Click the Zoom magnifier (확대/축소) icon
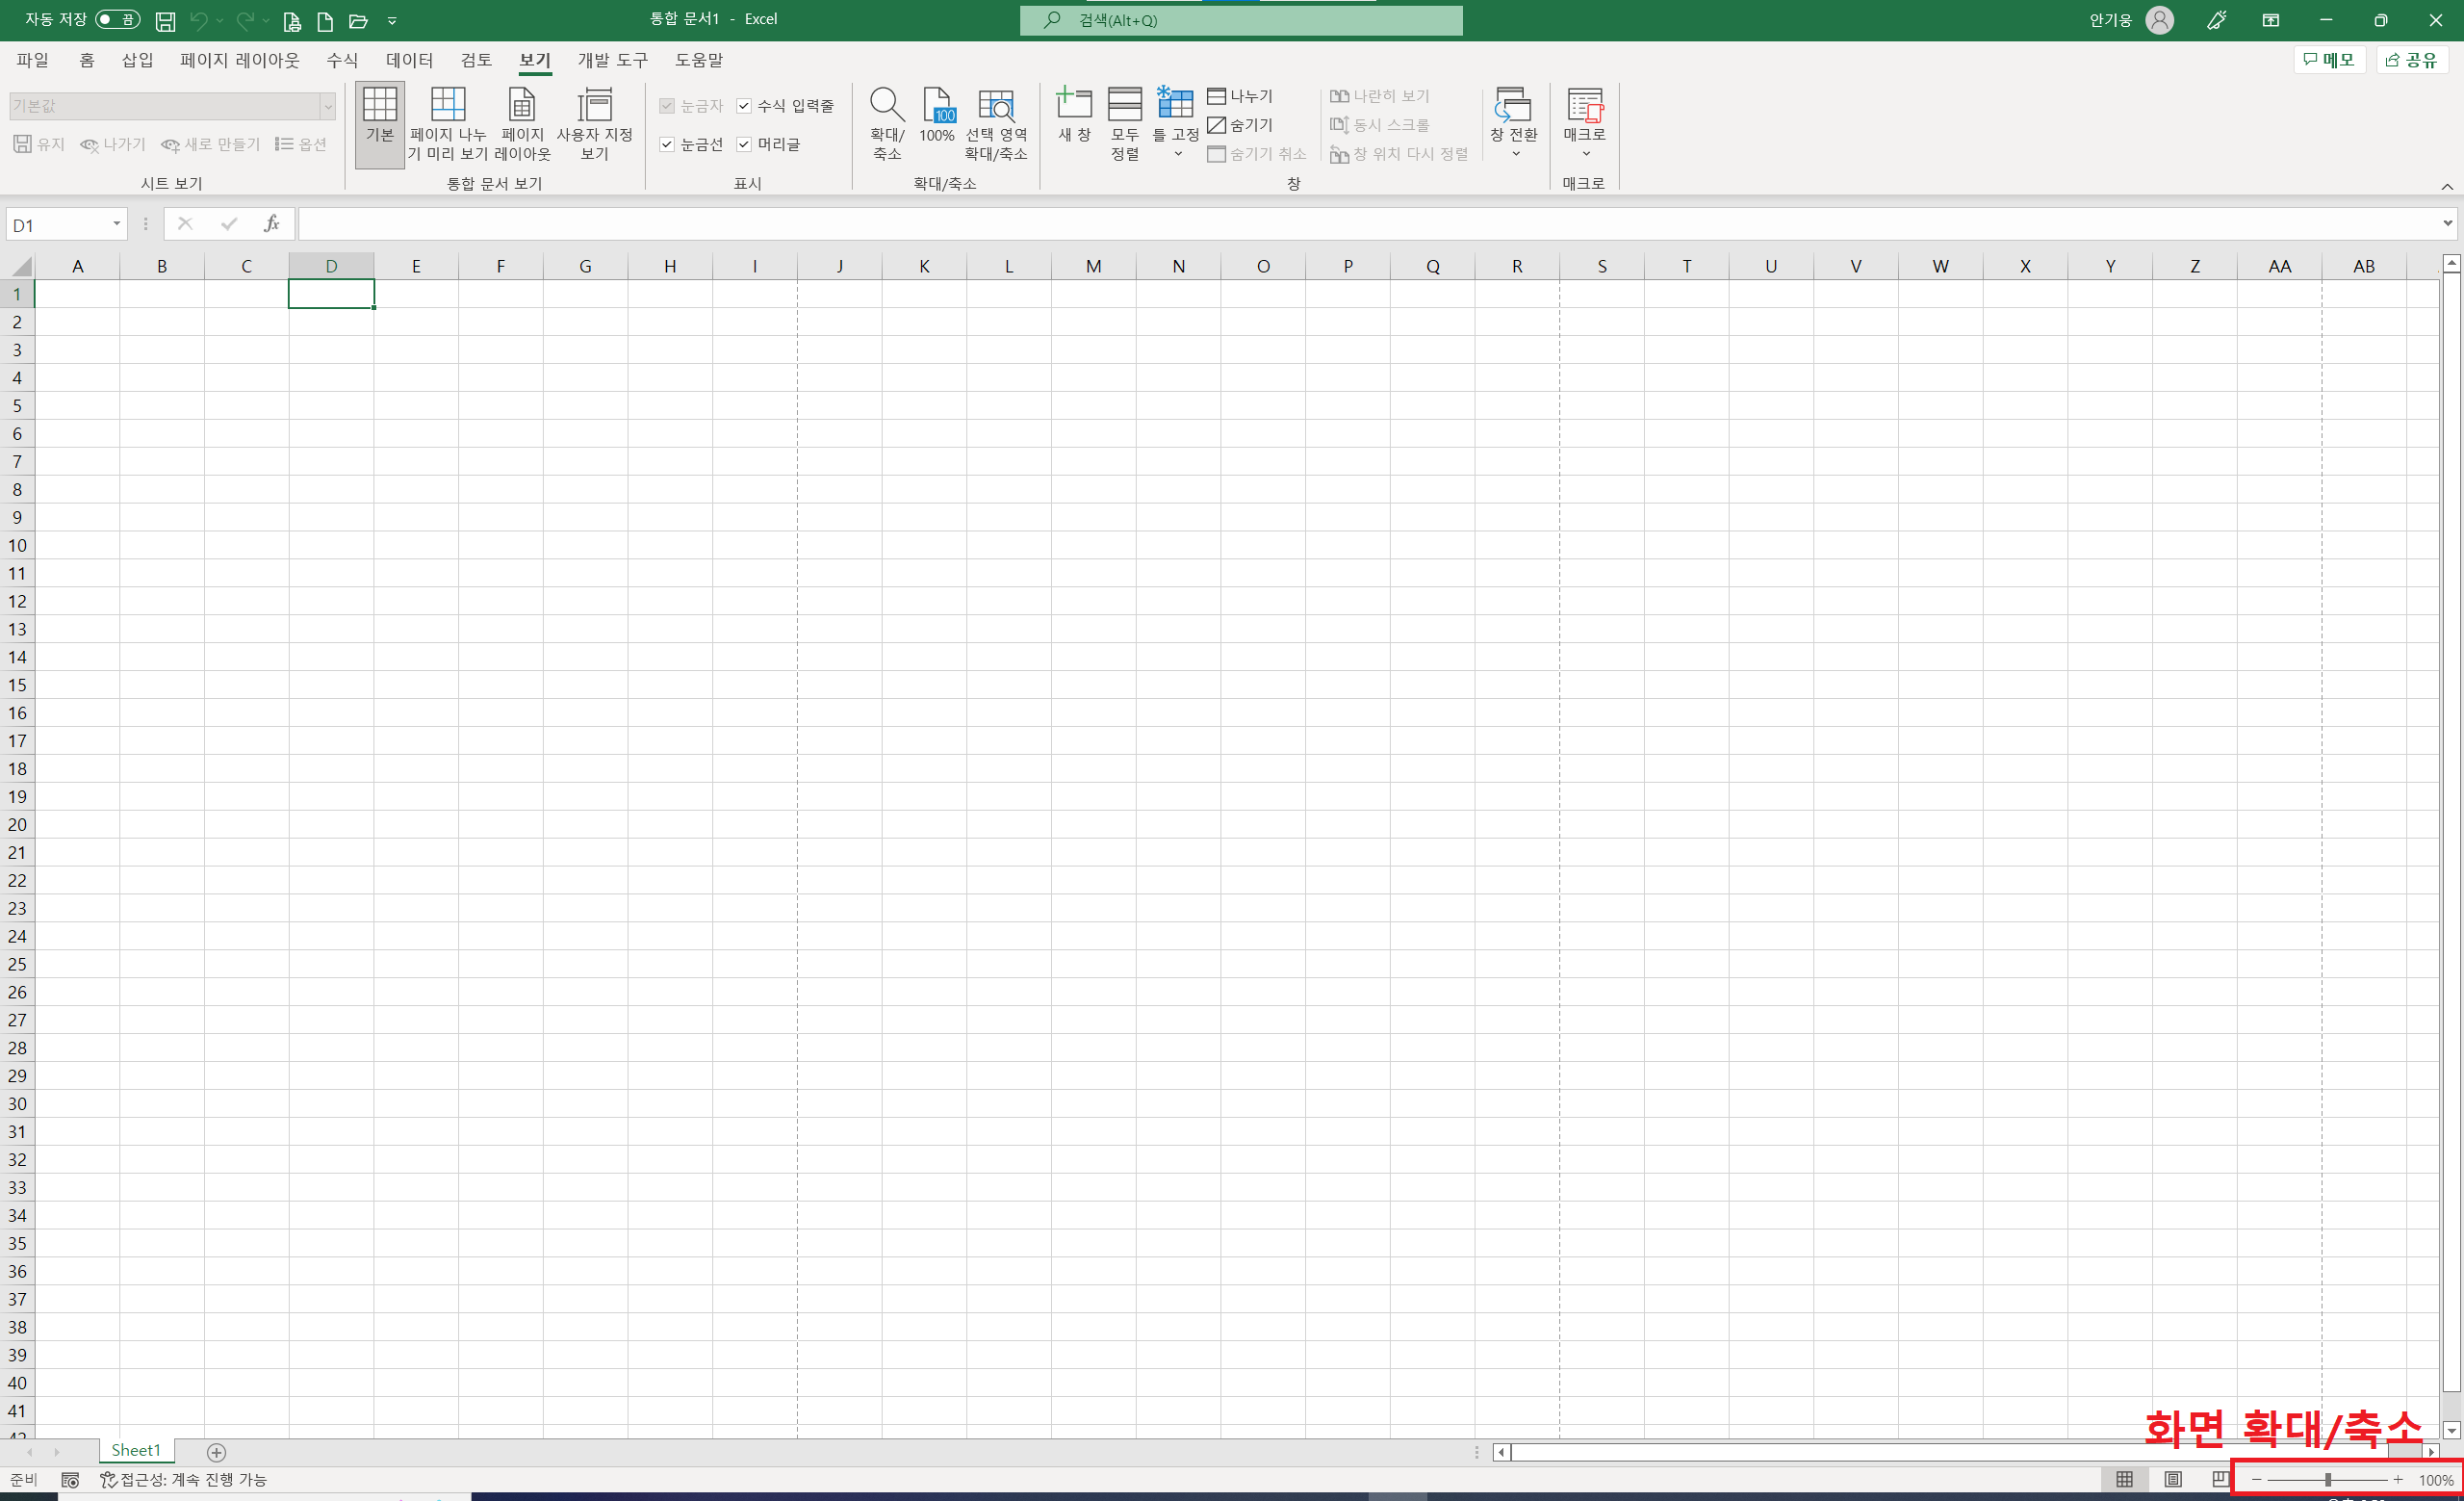The width and height of the screenshot is (2464, 1501). [886, 105]
